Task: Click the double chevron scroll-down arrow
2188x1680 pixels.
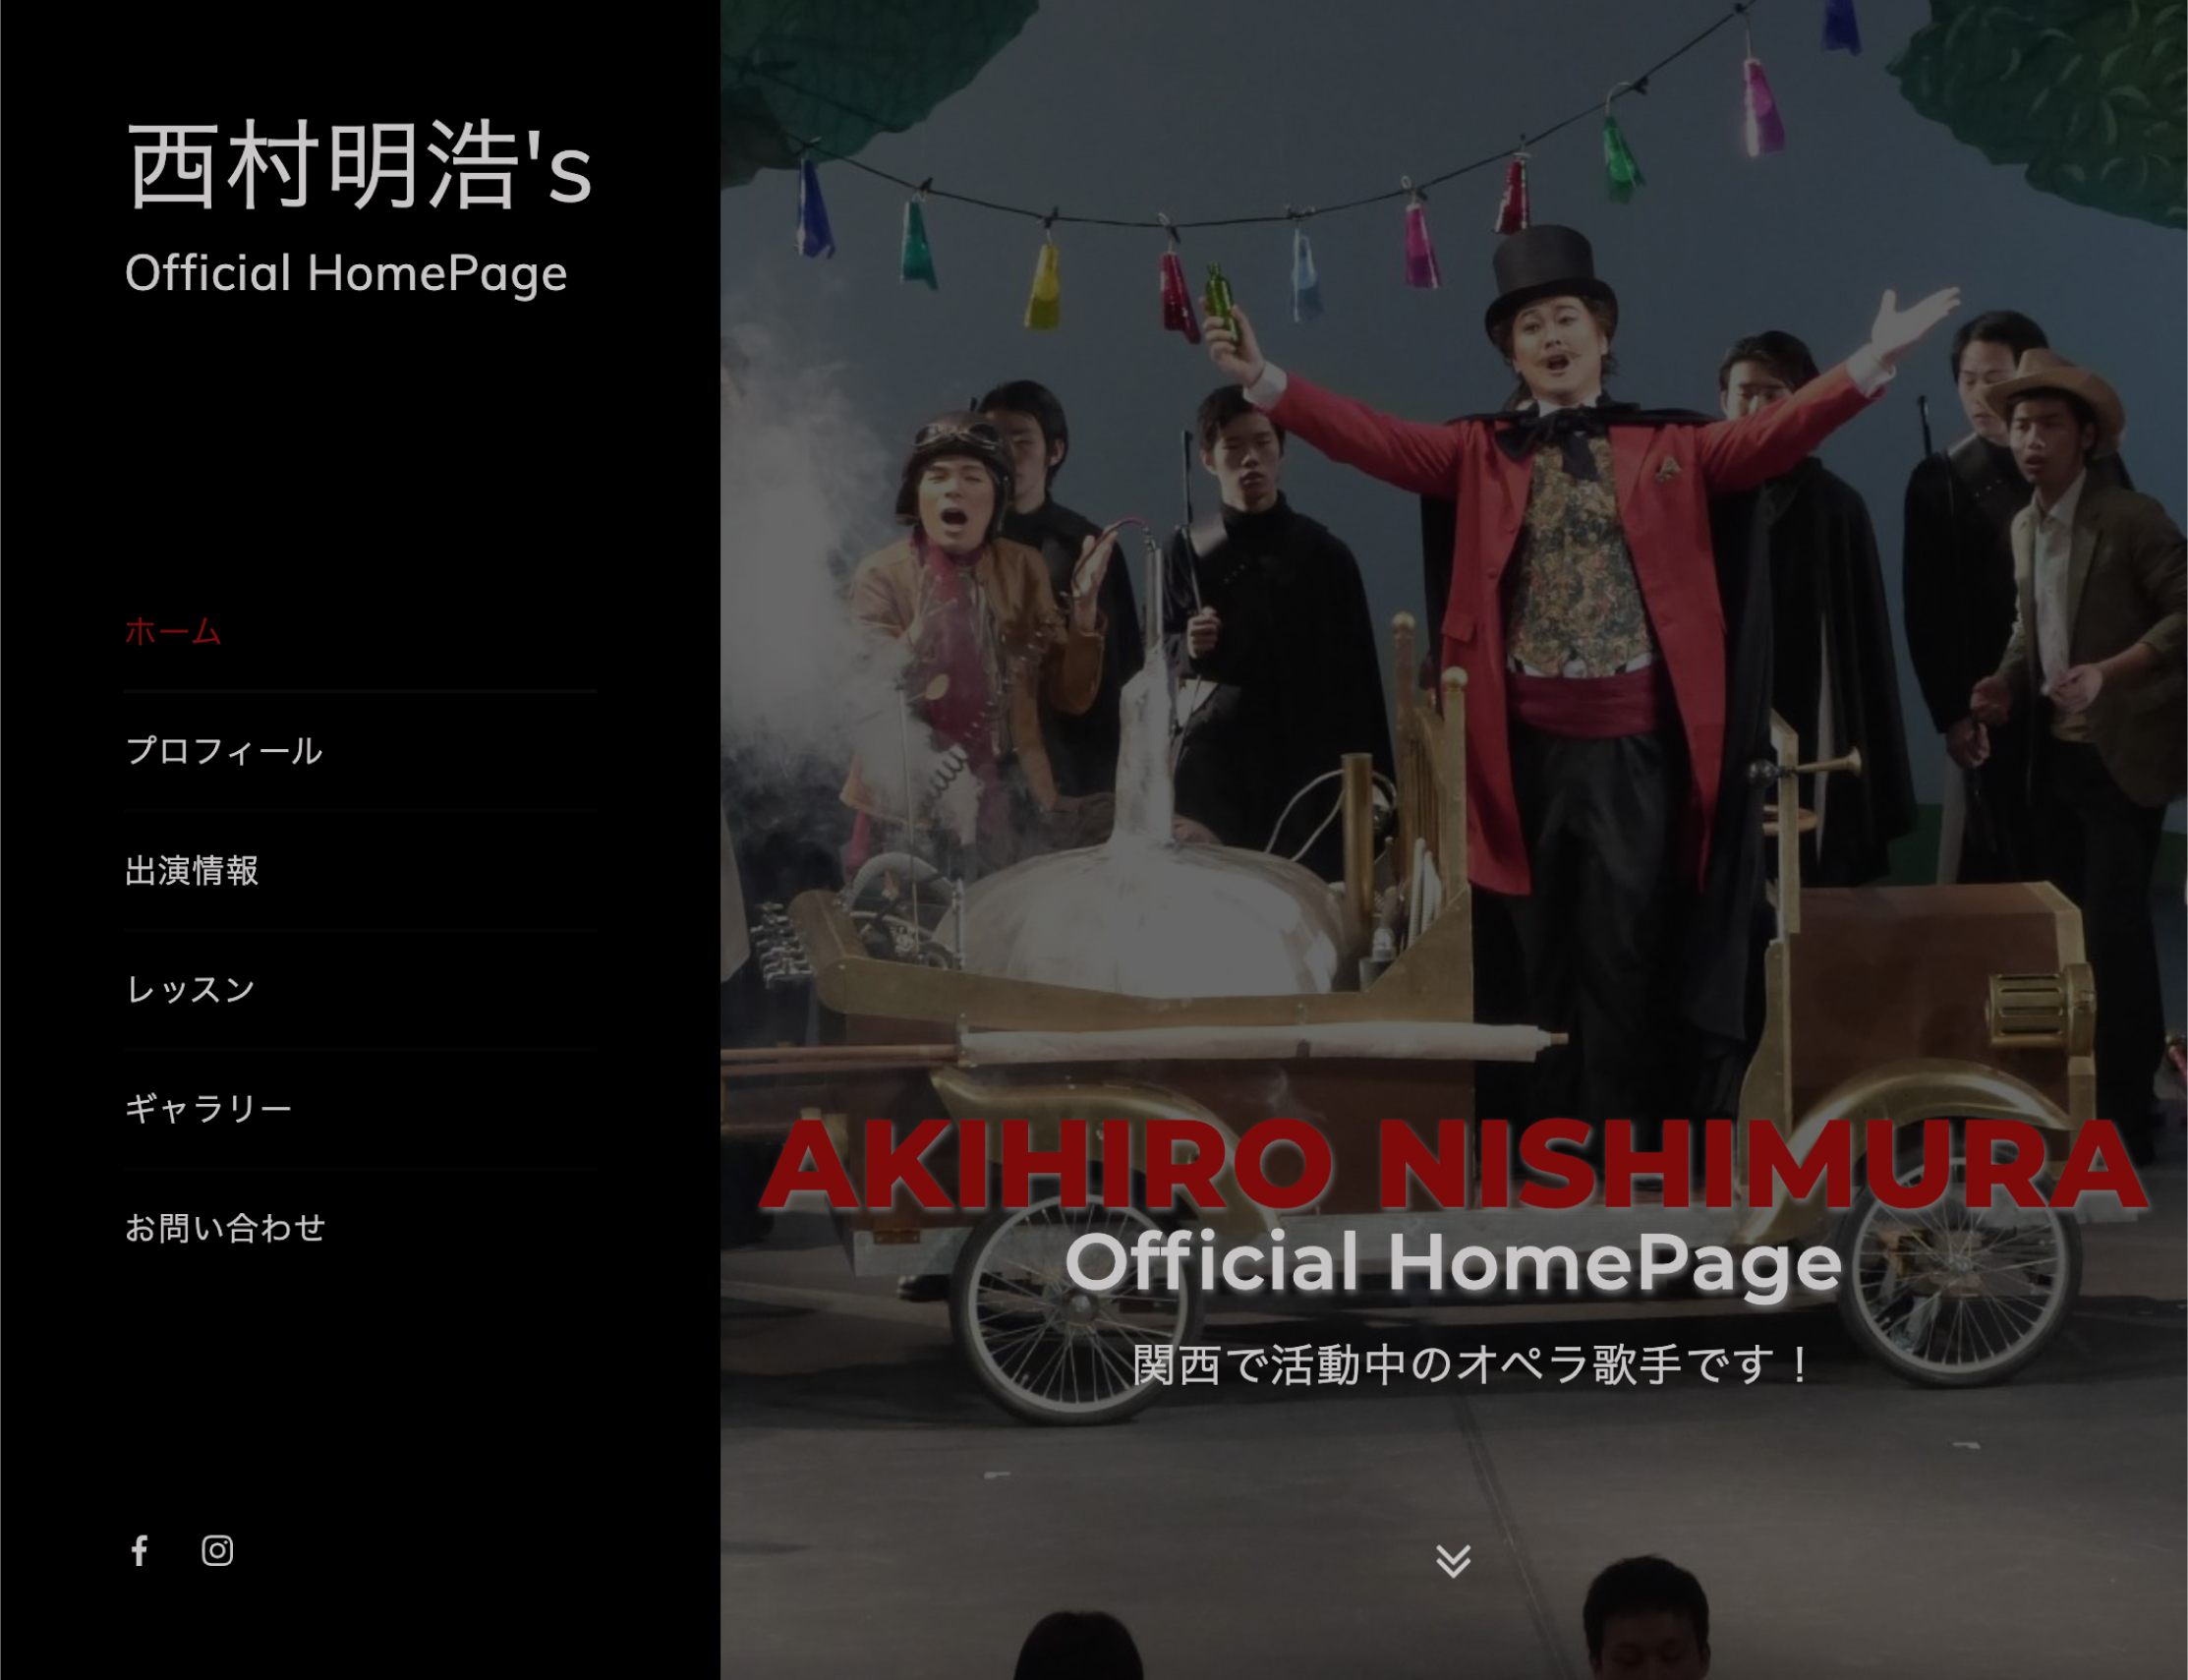Action: (x=1453, y=1560)
